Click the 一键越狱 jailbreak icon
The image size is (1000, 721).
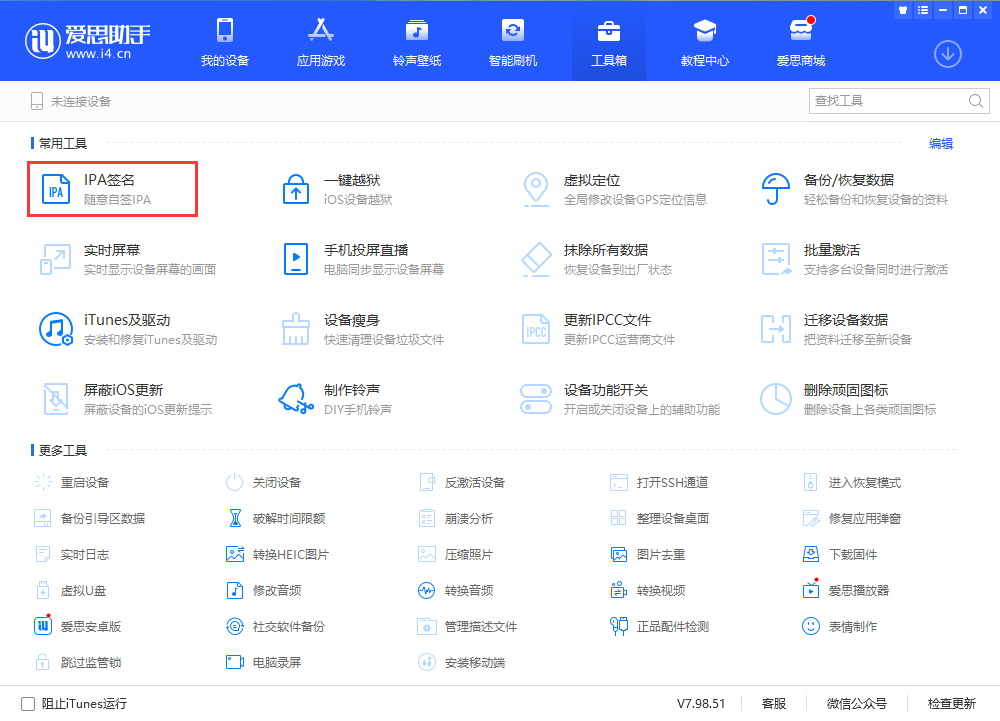coord(296,189)
